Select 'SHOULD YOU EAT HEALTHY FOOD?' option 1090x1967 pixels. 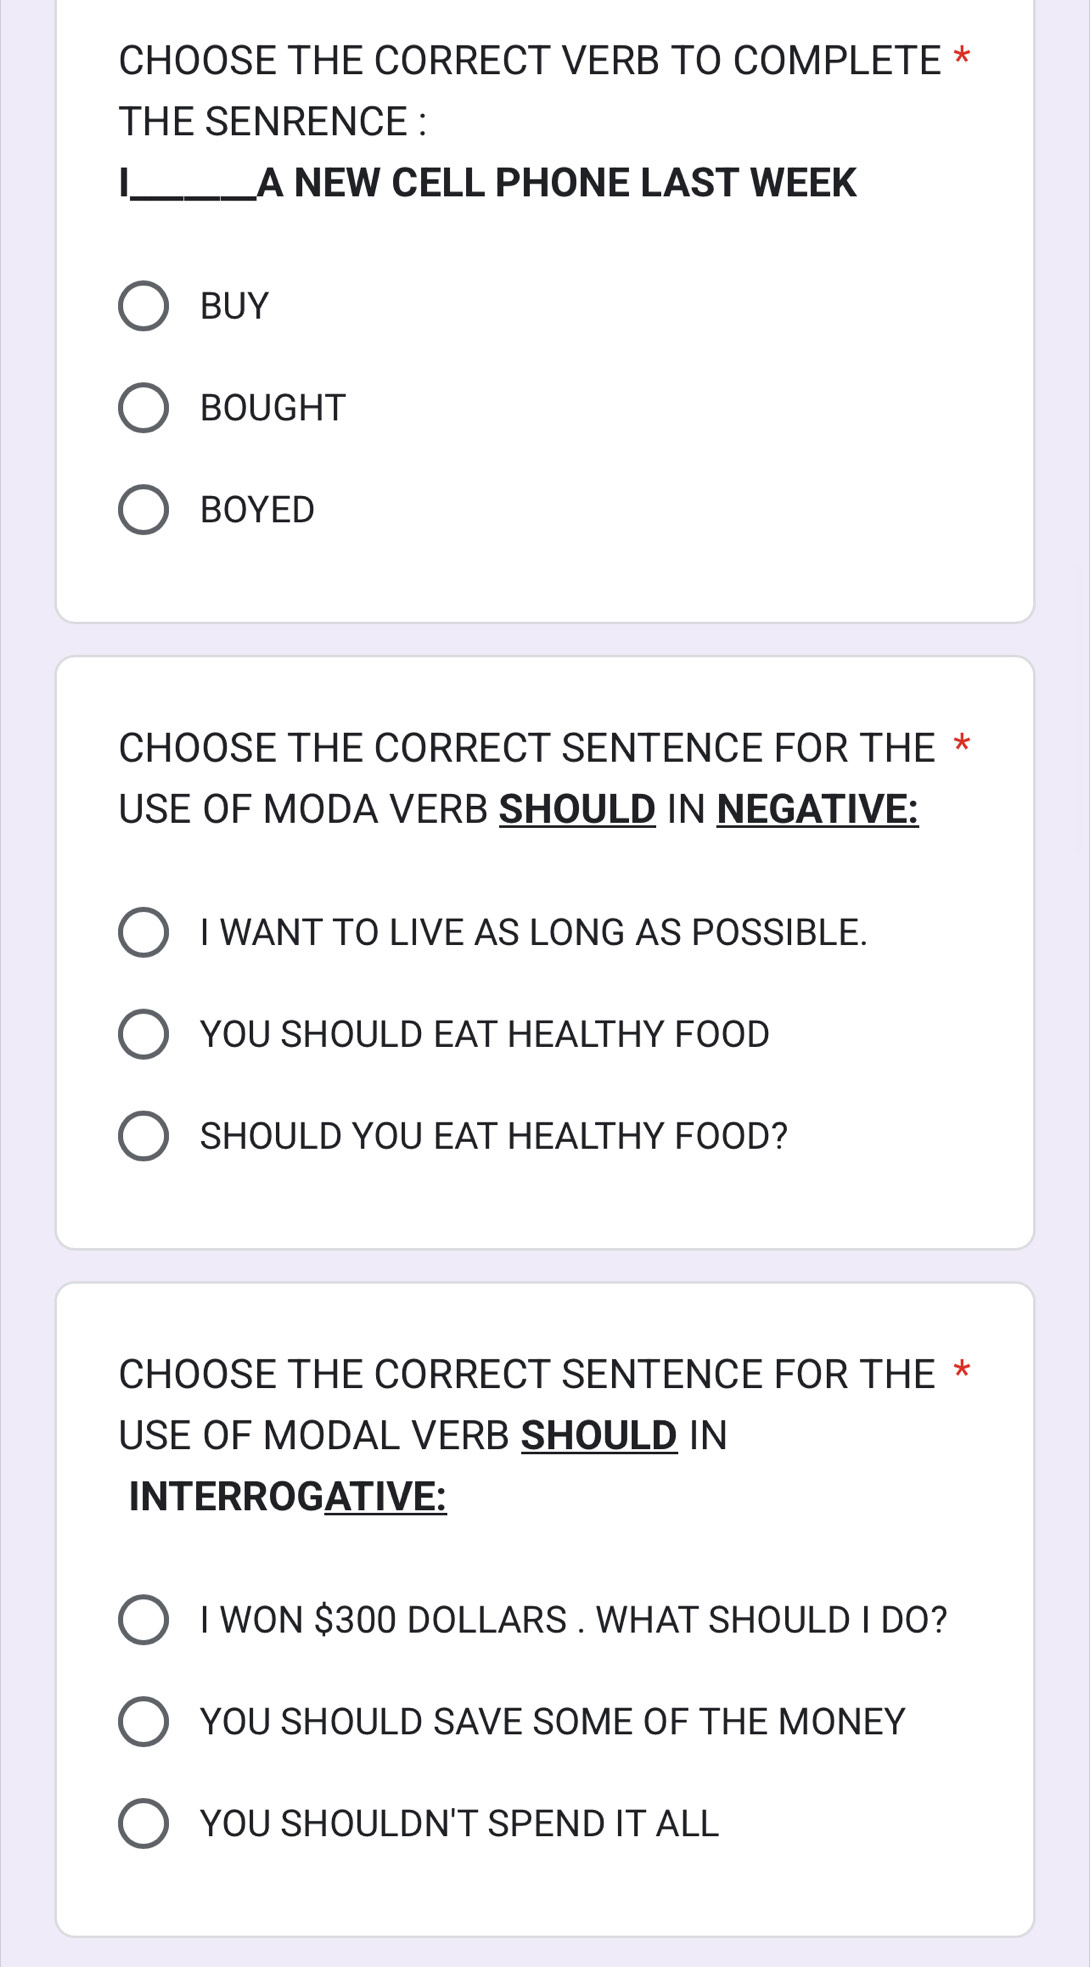(143, 1136)
